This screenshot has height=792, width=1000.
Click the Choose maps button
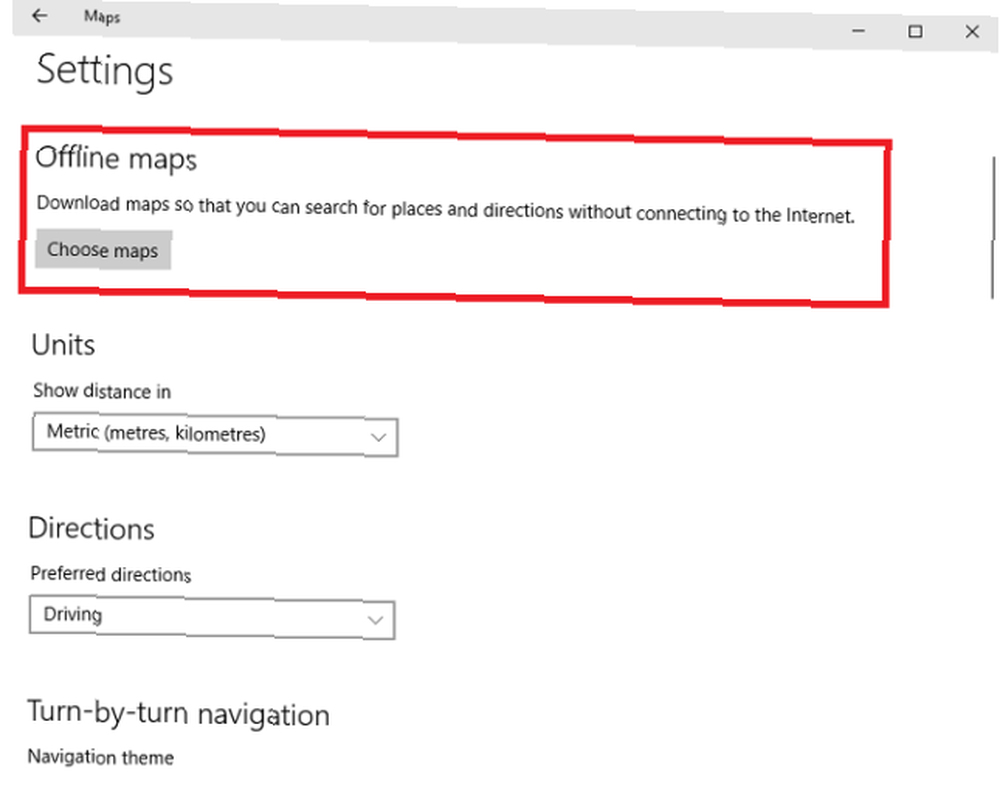click(x=103, y=250)
